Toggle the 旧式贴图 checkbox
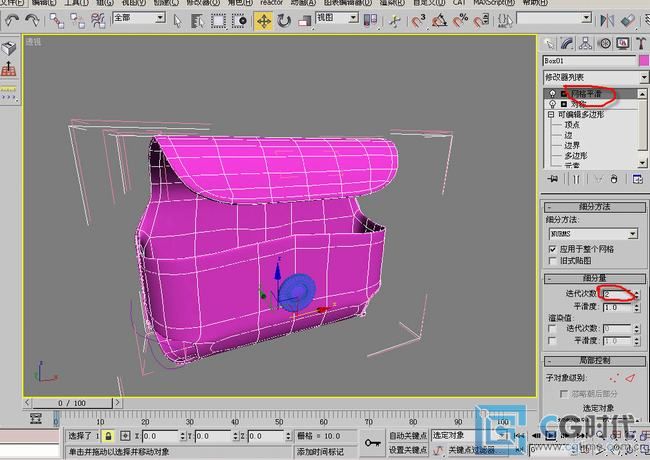This screenshot has width=650, height=460. 552,261
